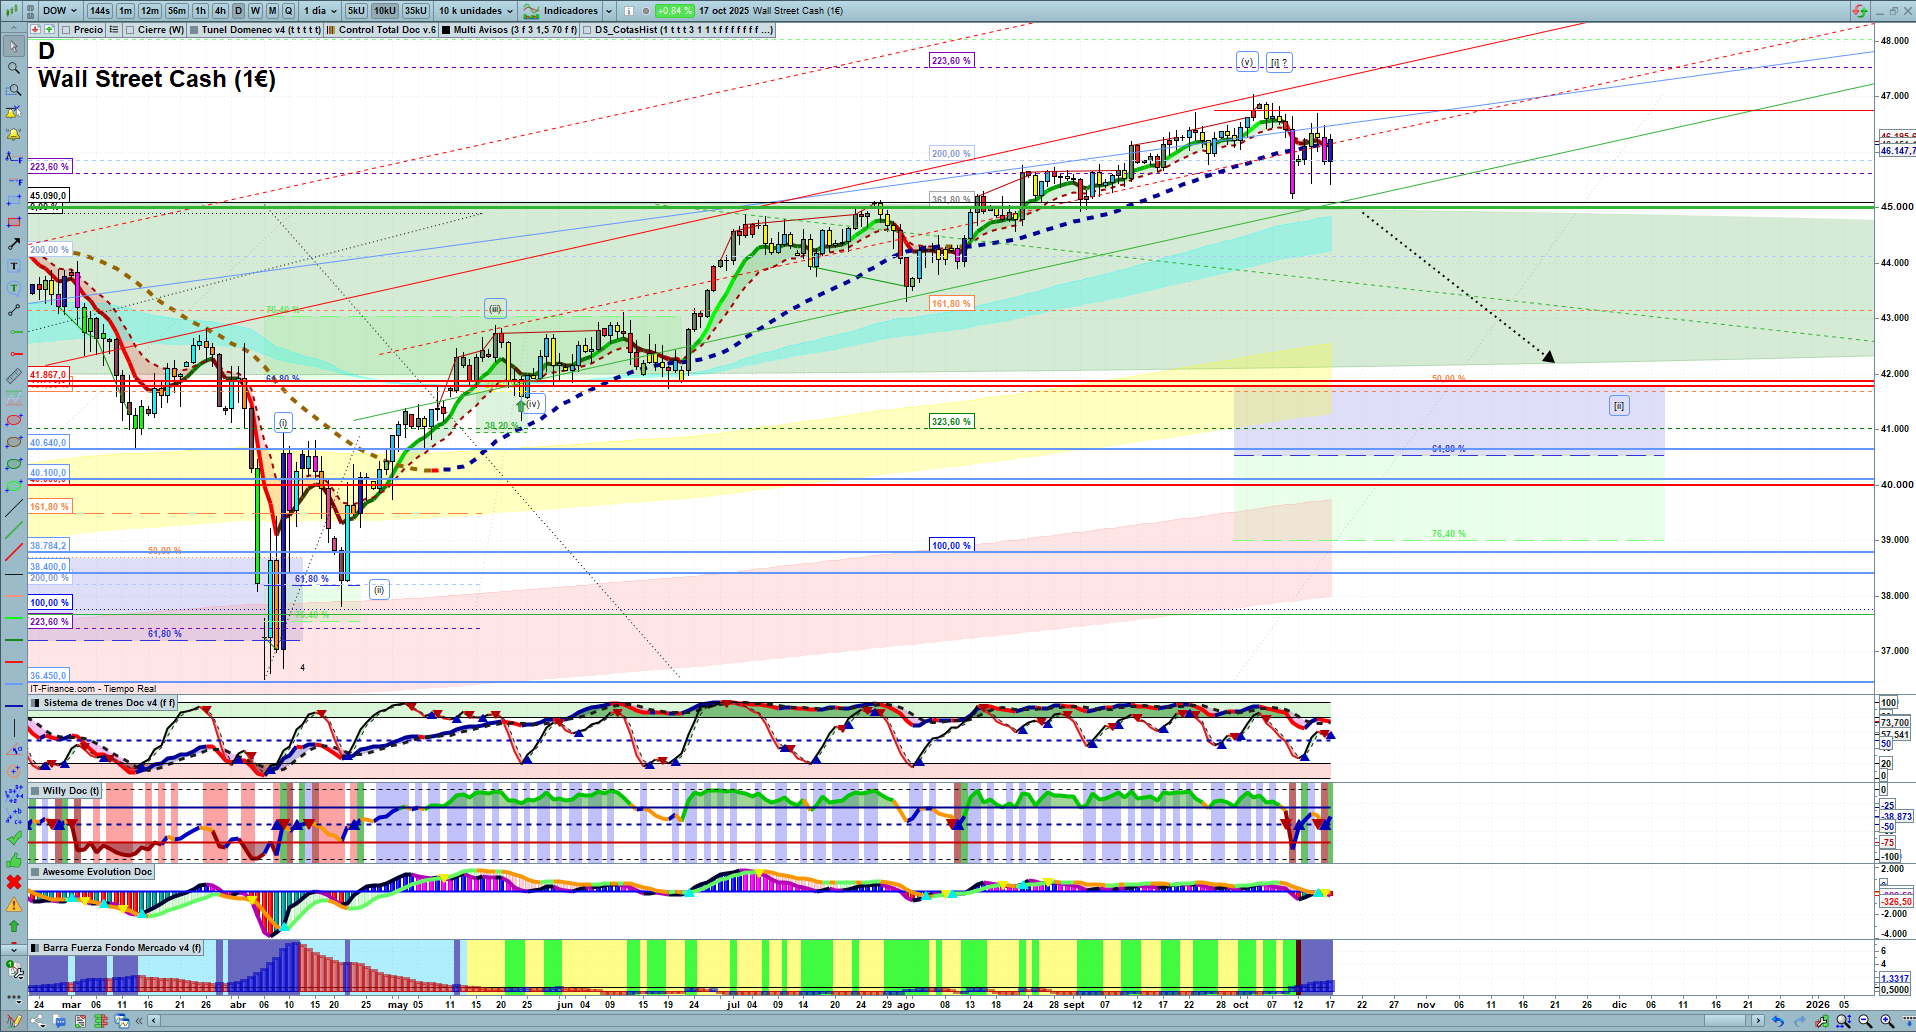Select the yellow bell alert tool

point(14,134)
